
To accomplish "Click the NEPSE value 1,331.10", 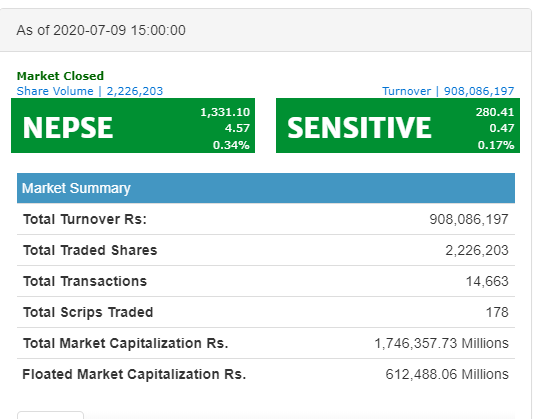I will coord(225,112).
